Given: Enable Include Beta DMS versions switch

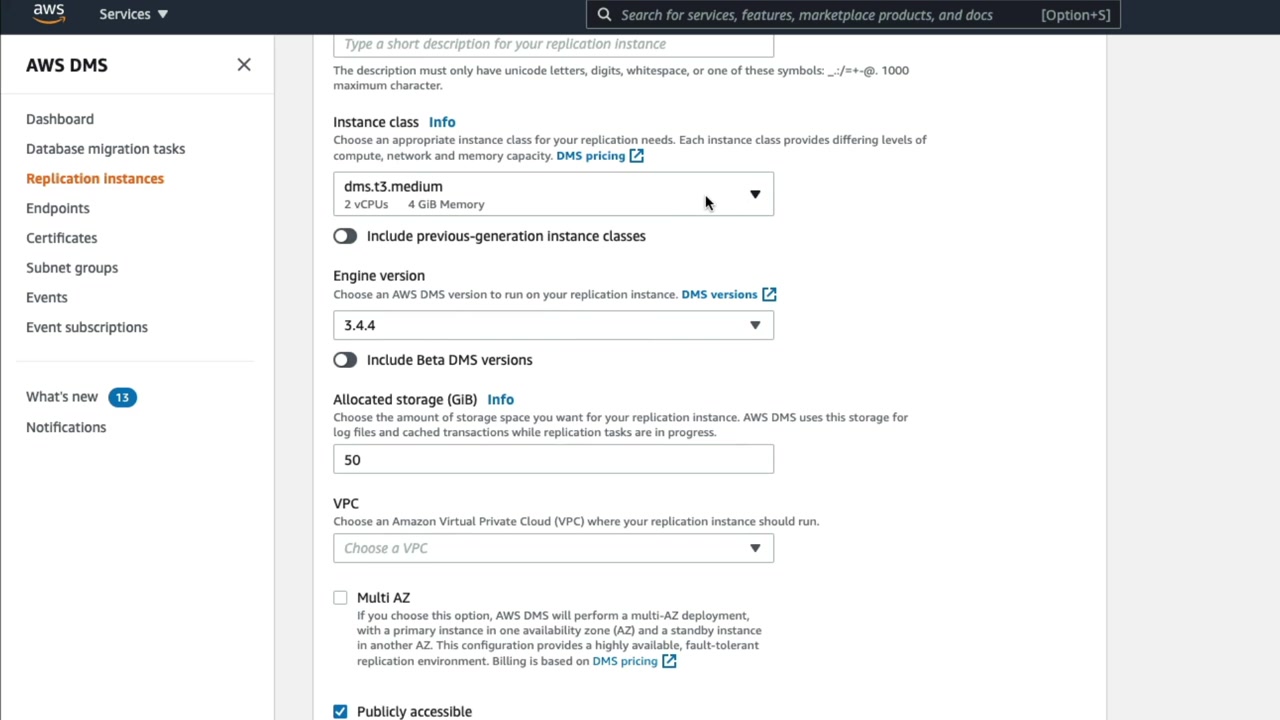Looking at the screenshot, I should click(345, 360).
